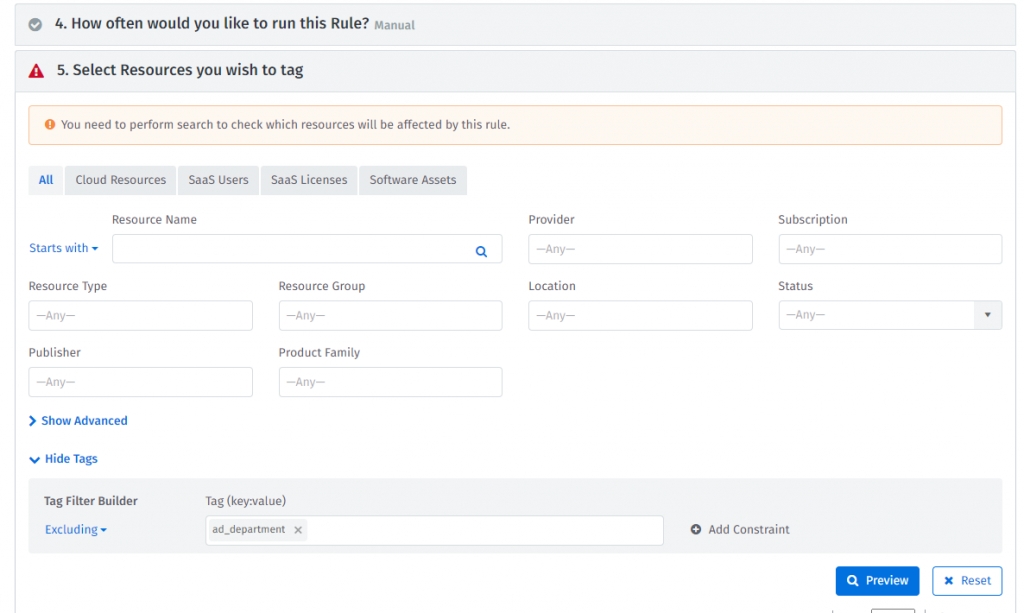Click the Preview button
Image resolution: width=1024 pixels, height=613 pixels.
coord(877,580)
